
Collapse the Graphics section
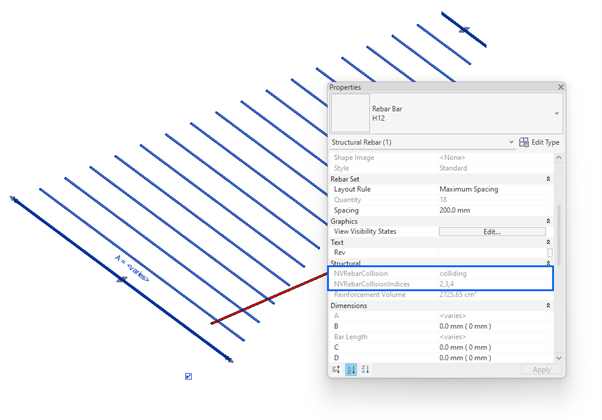pyautogui.click(x=547, y=221)
